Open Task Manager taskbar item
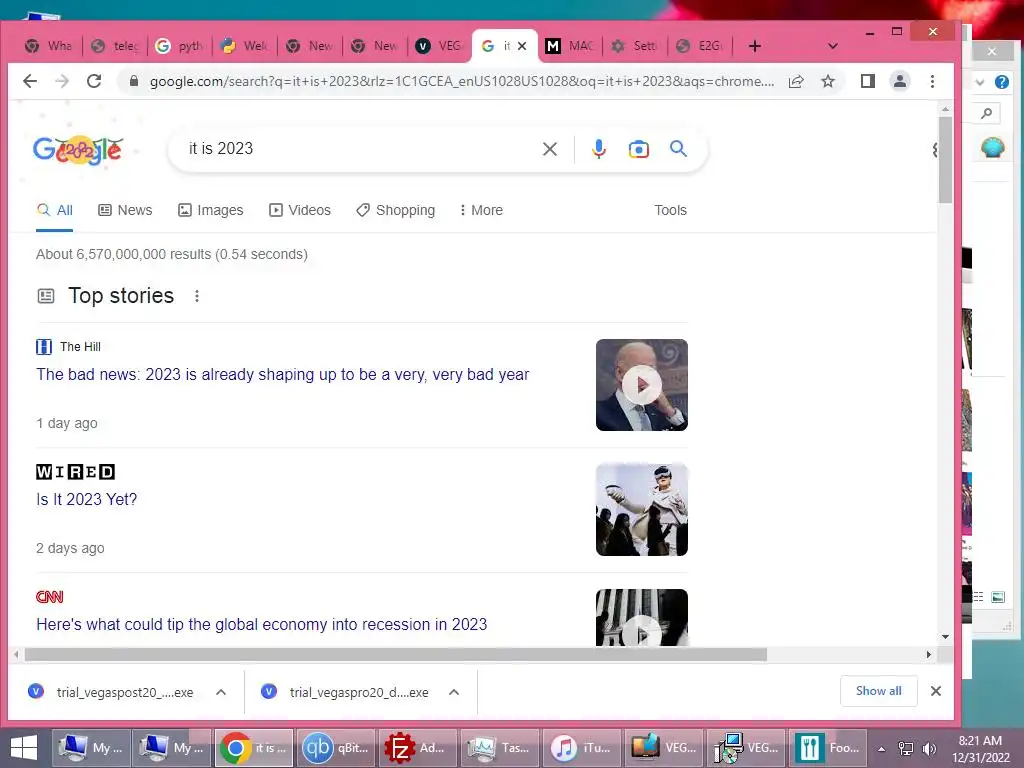The image size is (1024, 768). (x=500, y=748)
